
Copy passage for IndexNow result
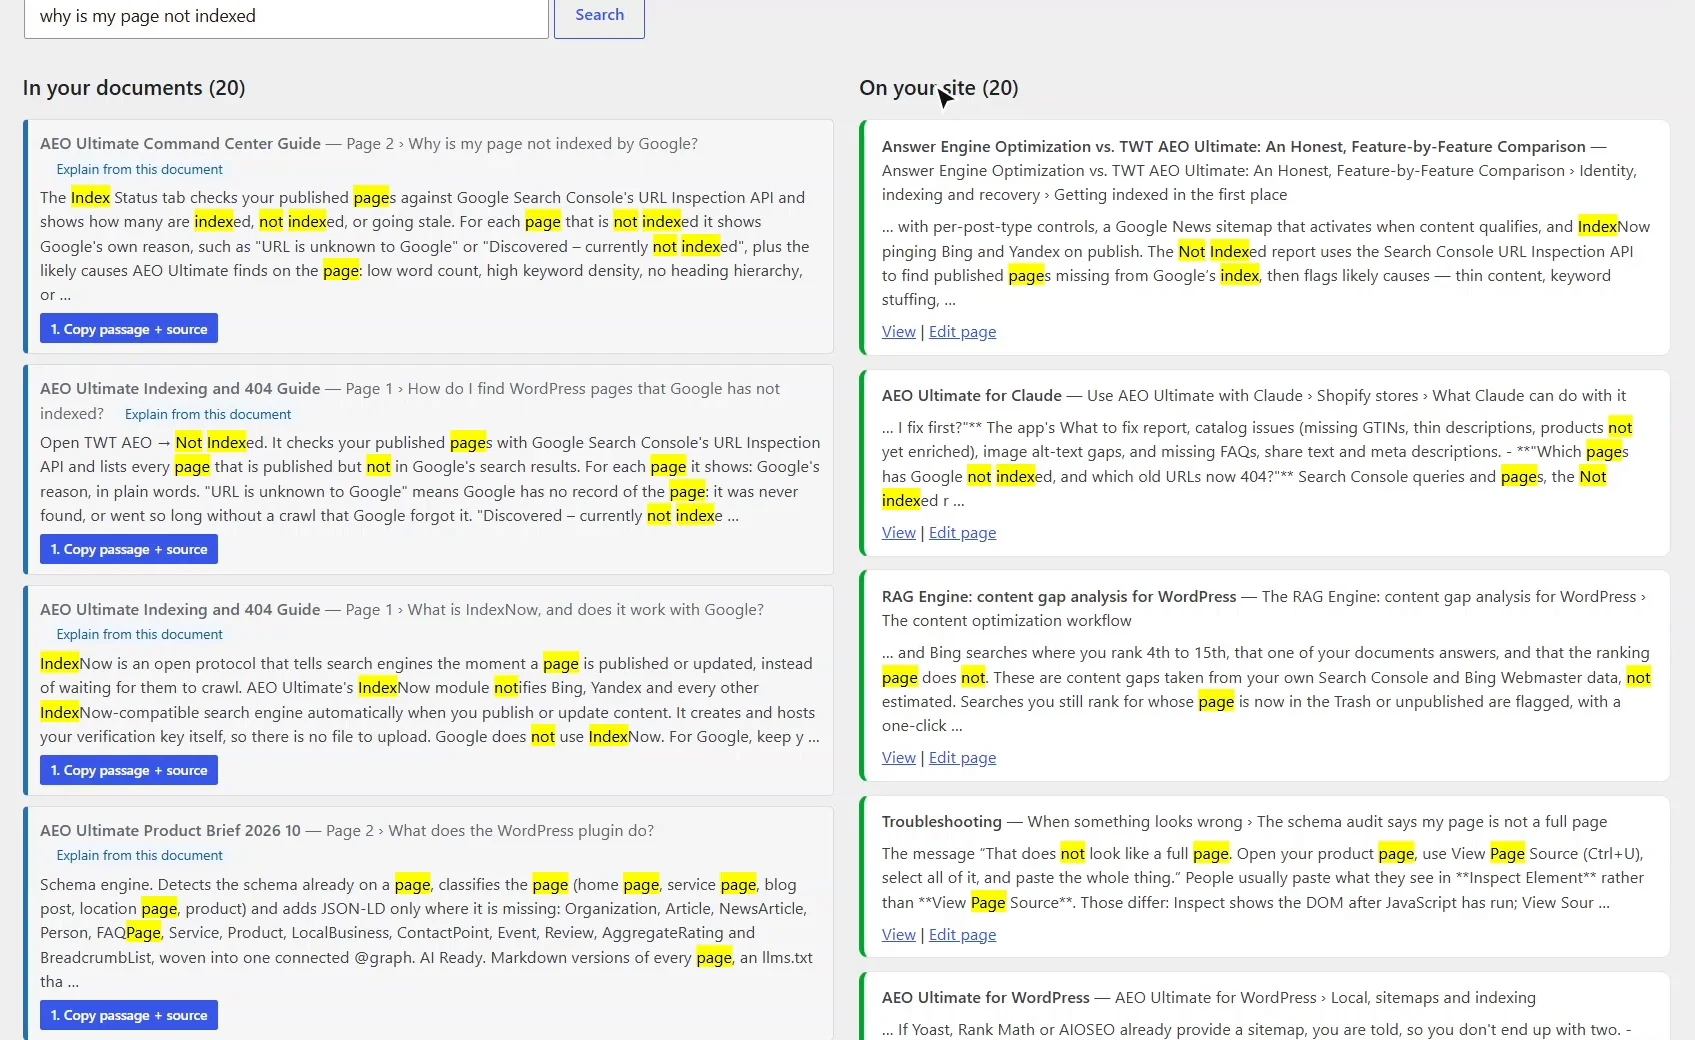click(129, 770)
